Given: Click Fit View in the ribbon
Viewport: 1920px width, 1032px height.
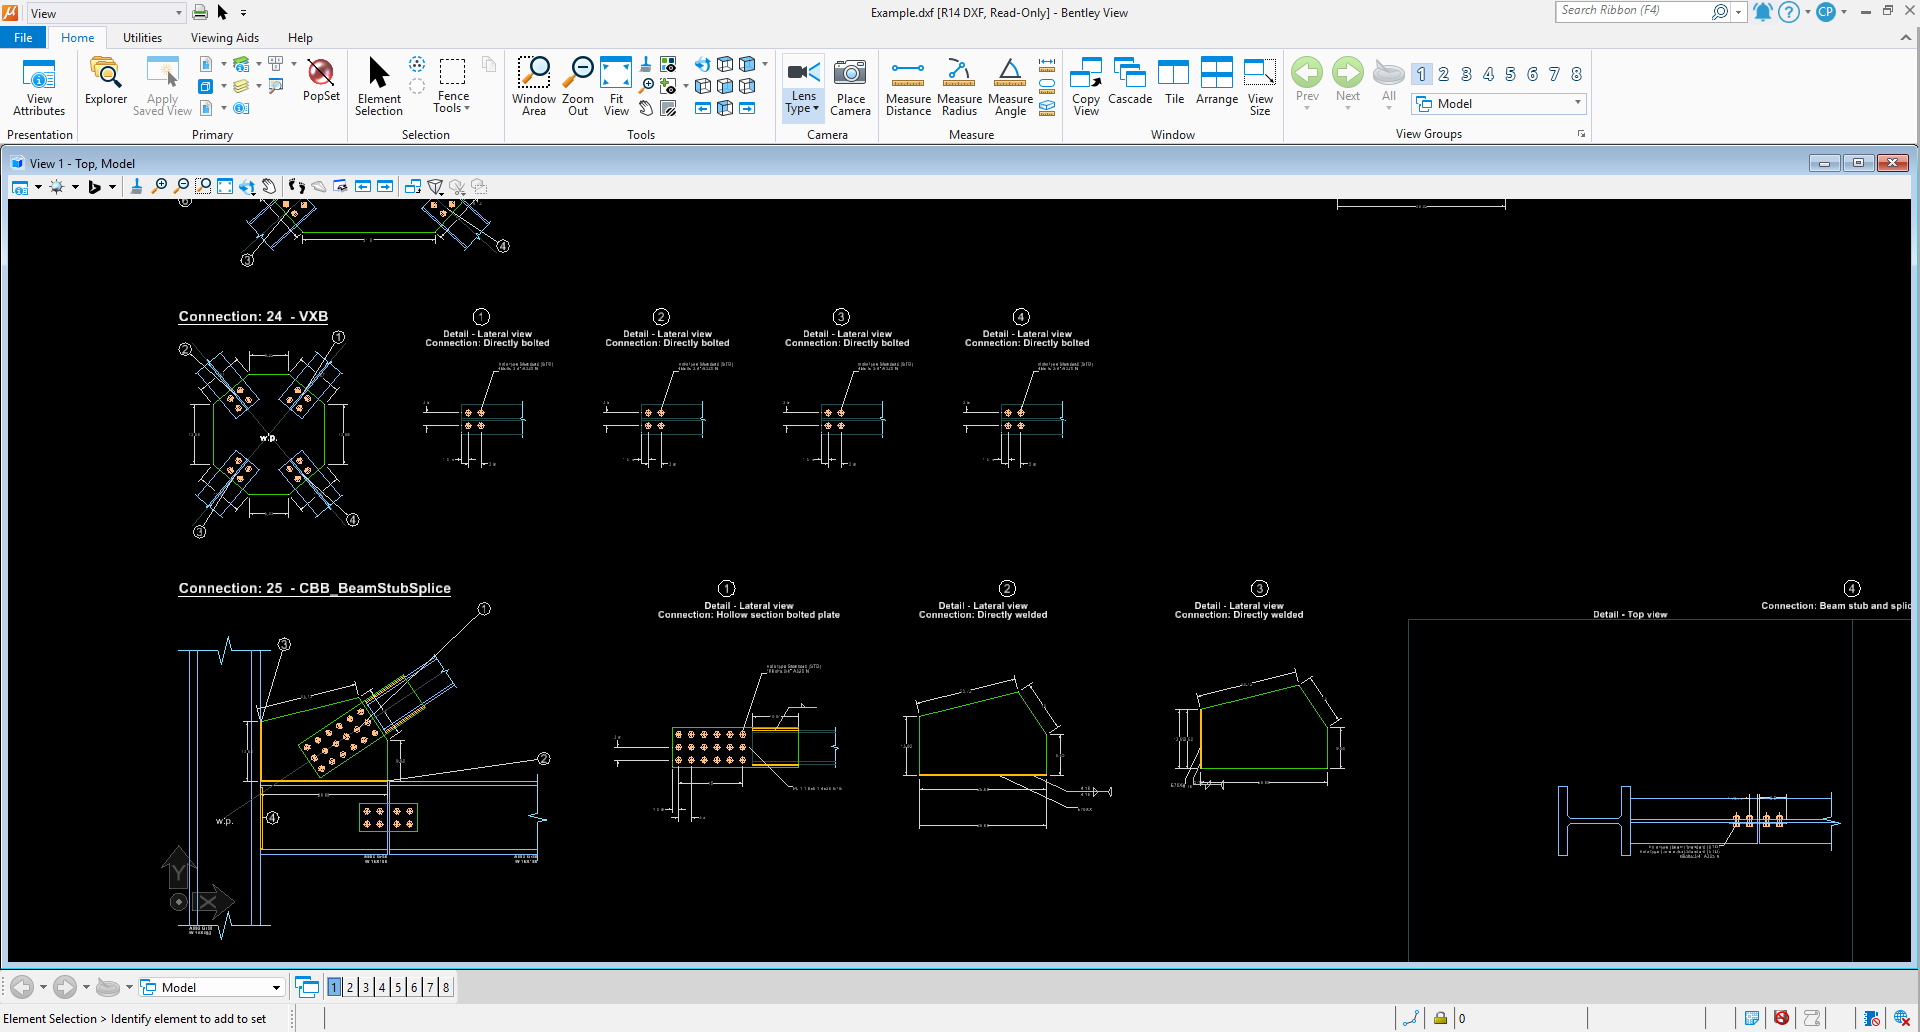Looking at the screenshot, I should 616,86.
